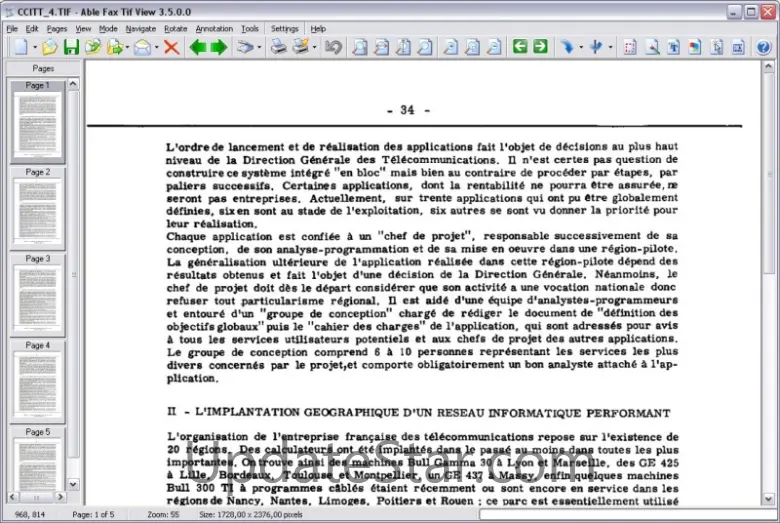The image size is (780, 523).
Task: Open the multicolor image adjustment icon
Action: coord(695,47)
